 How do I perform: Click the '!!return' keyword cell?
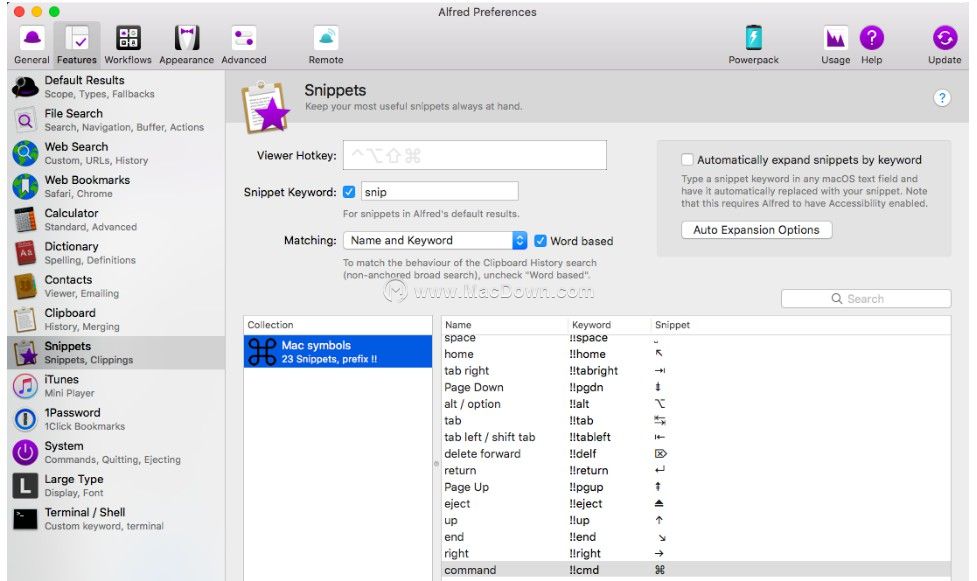tap(589, 471)
